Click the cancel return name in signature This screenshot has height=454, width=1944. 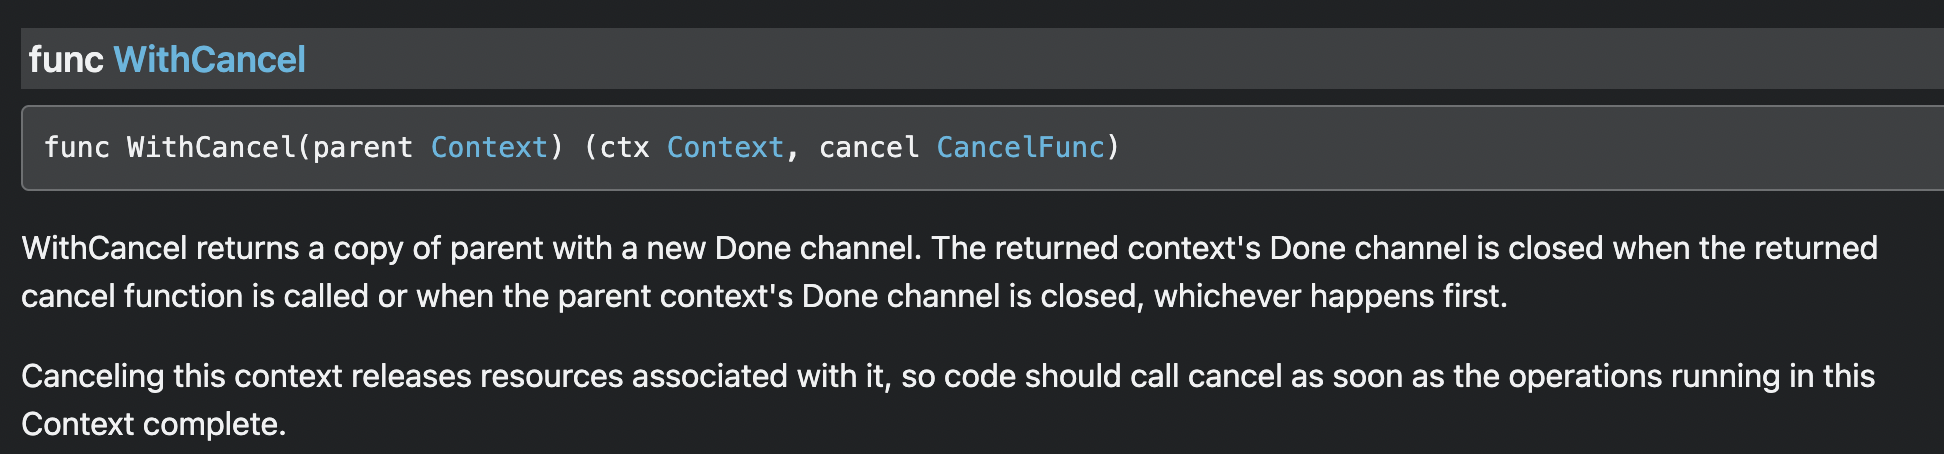click(x=869, y=147)
